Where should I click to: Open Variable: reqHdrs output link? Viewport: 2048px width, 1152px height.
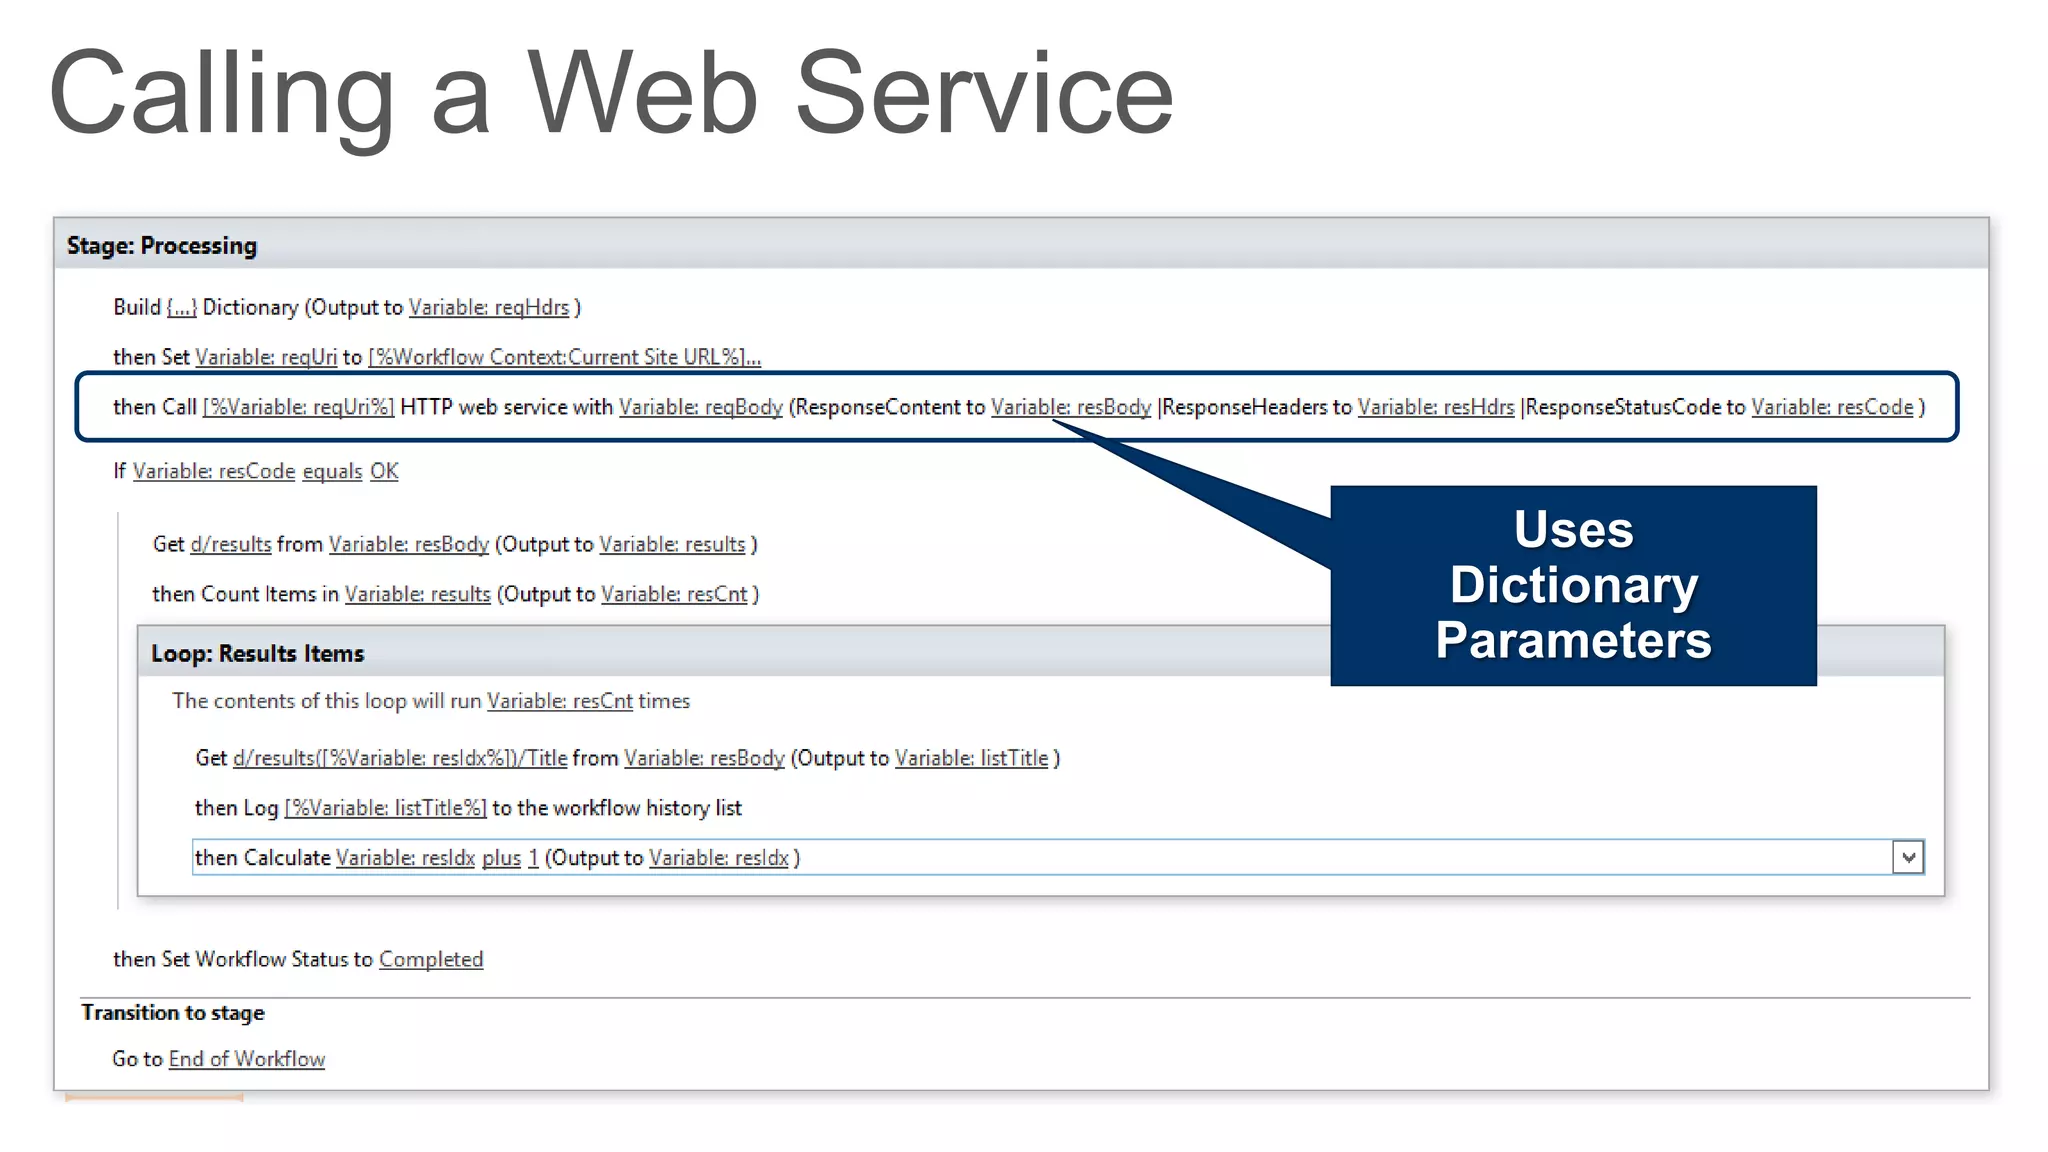tap(489, 307)
